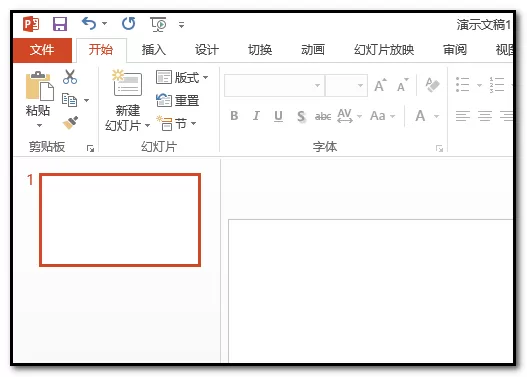The width and height of the screenshot is (527, 377).
Task: Cut selection with scissors icon
Action: tap(70, 77)
